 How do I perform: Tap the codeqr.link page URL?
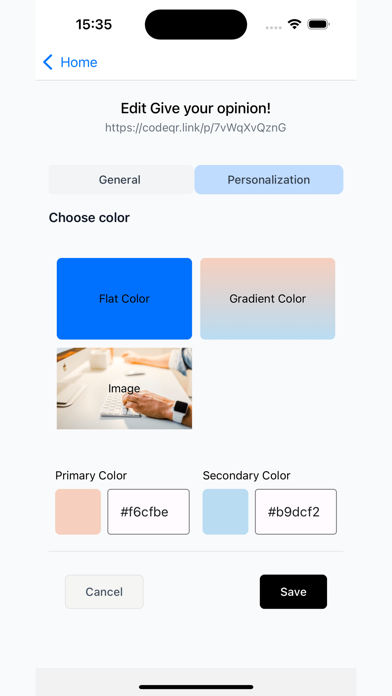tap(196, 128)
